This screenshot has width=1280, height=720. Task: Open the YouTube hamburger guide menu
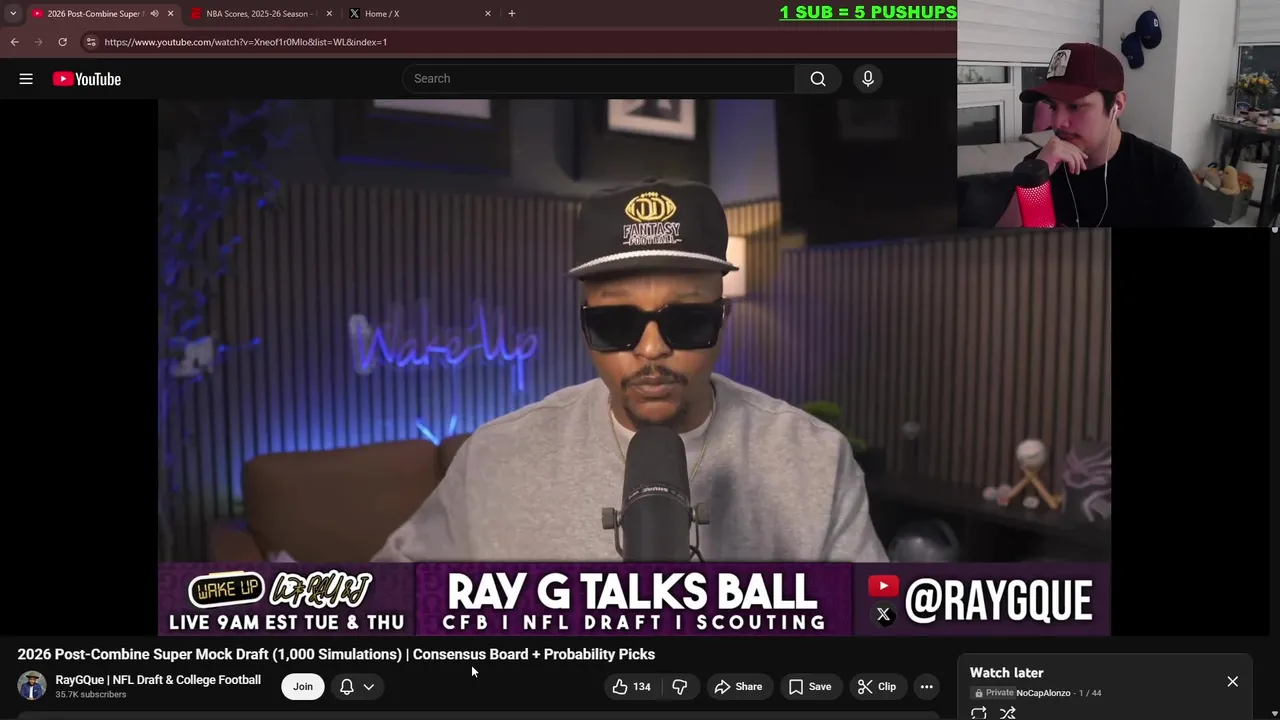point(26,79)
